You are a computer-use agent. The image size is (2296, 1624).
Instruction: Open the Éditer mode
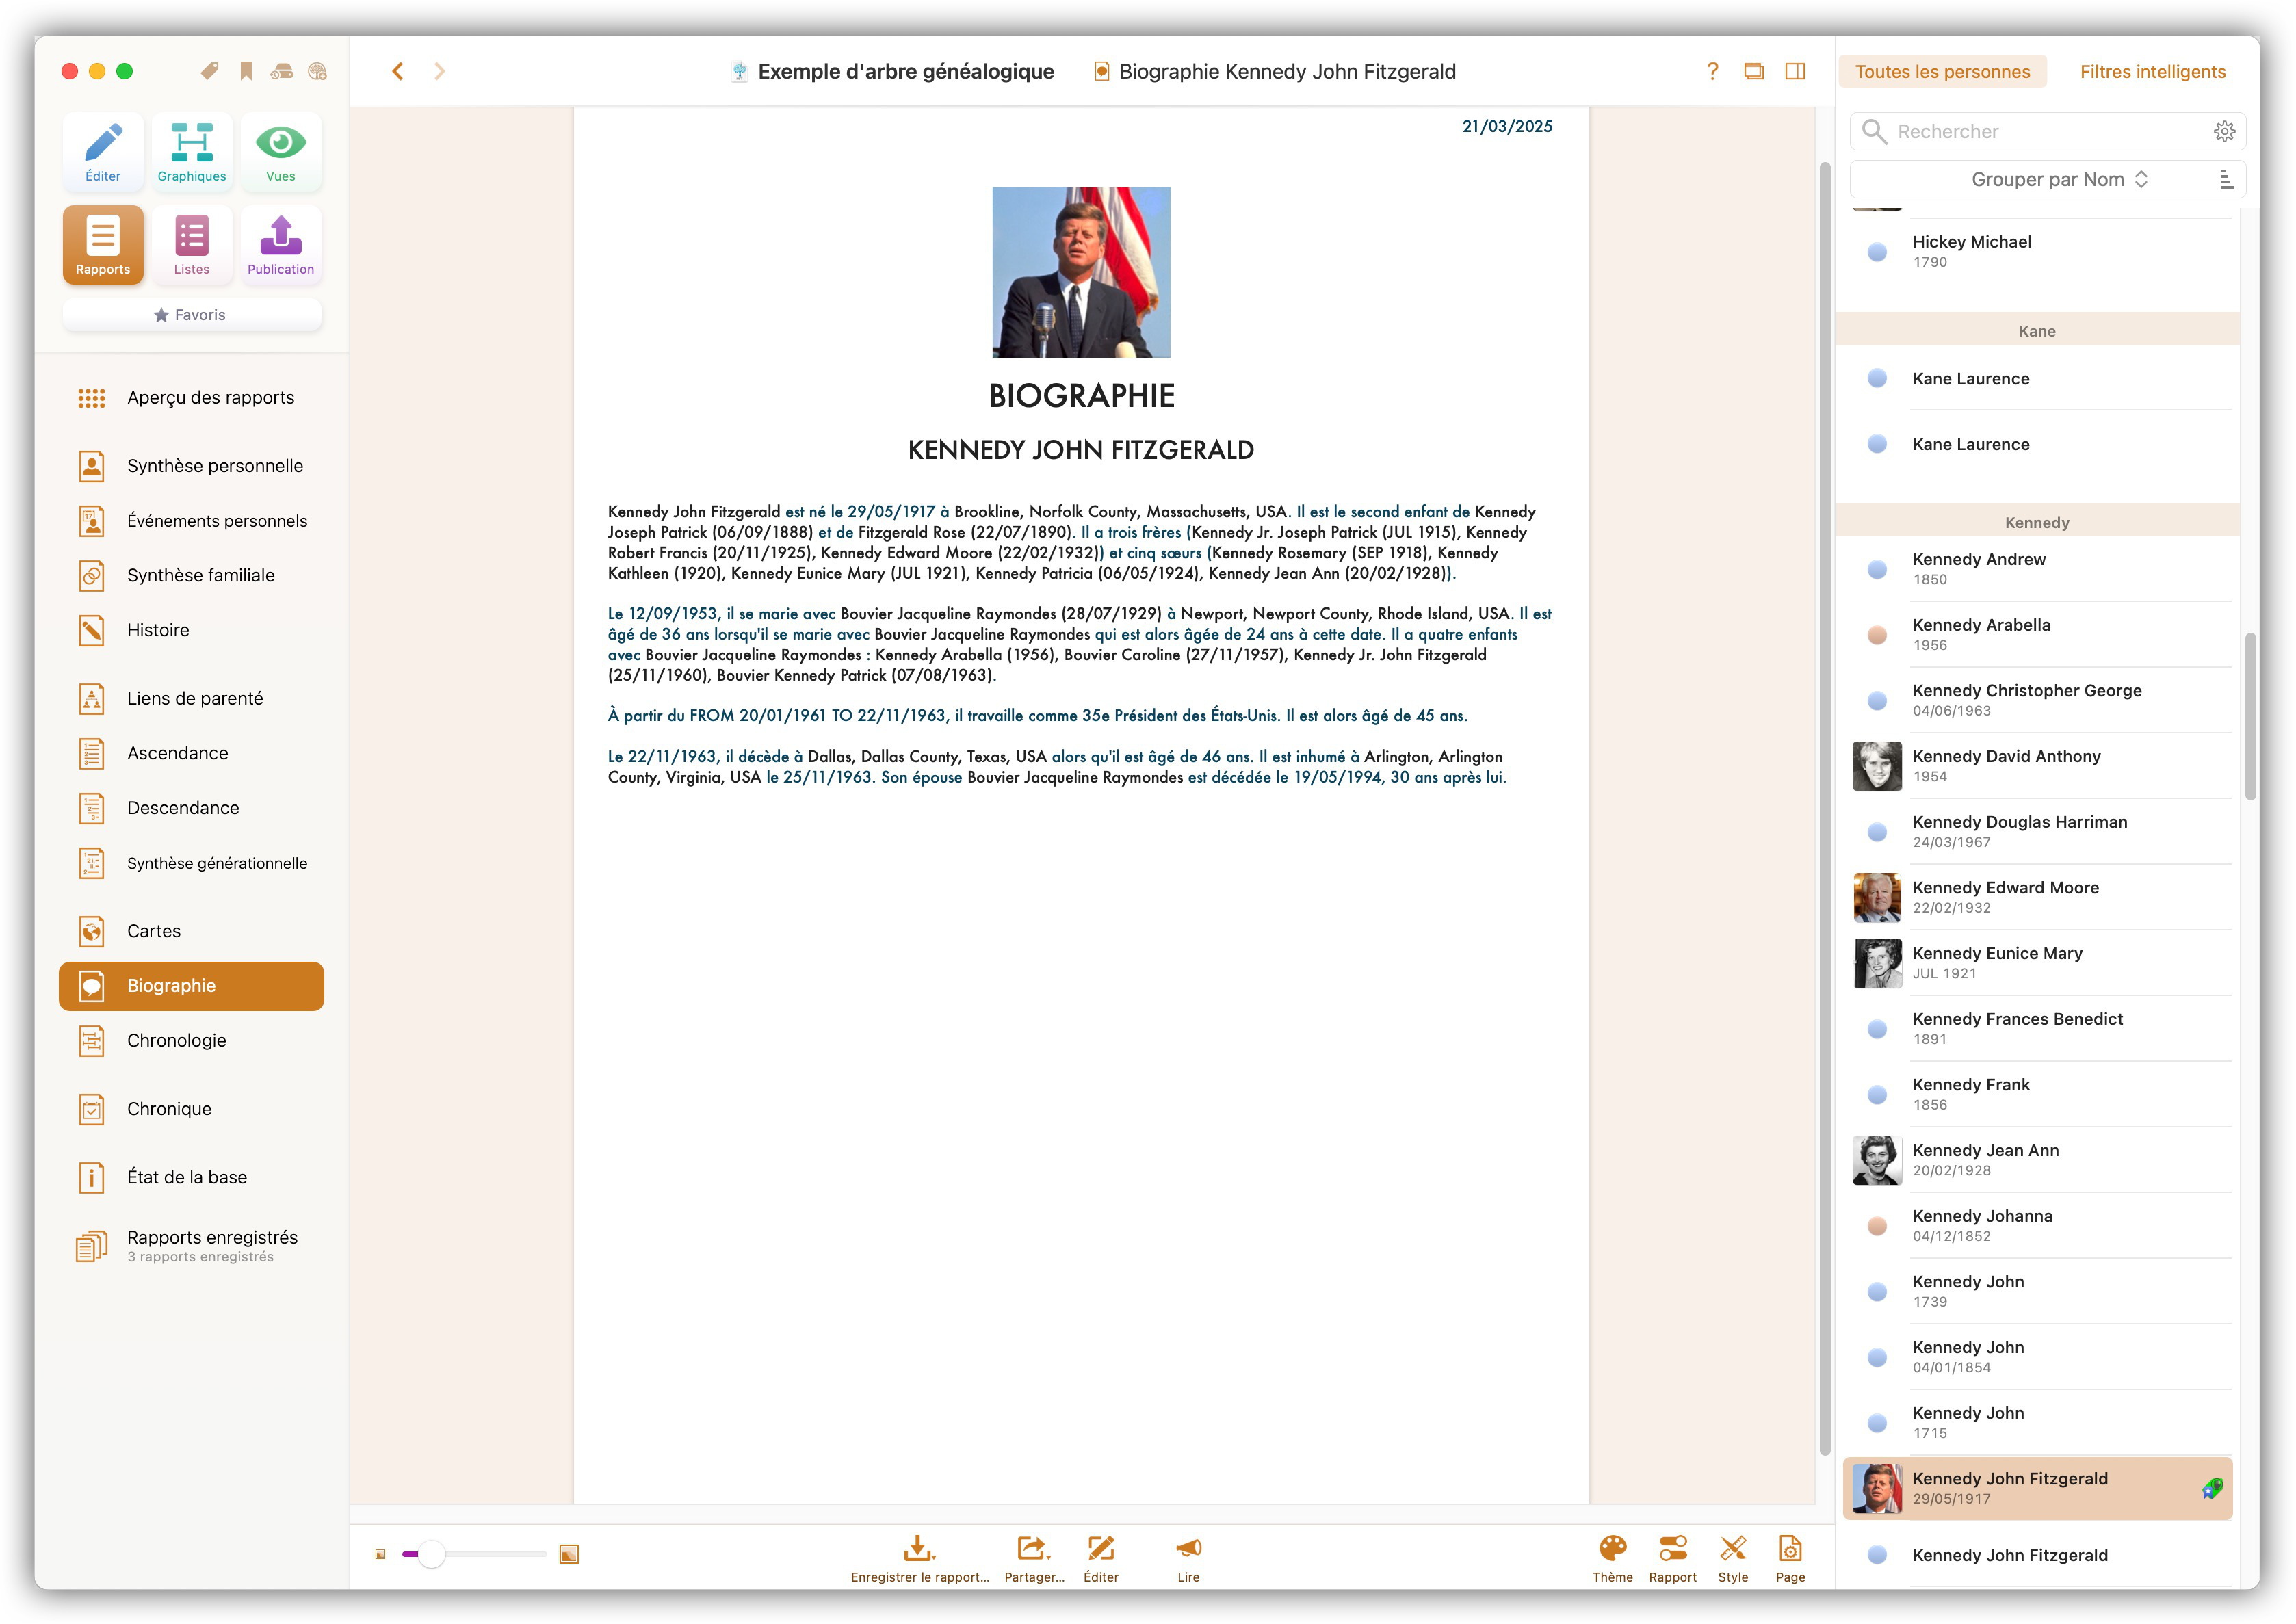103,152
